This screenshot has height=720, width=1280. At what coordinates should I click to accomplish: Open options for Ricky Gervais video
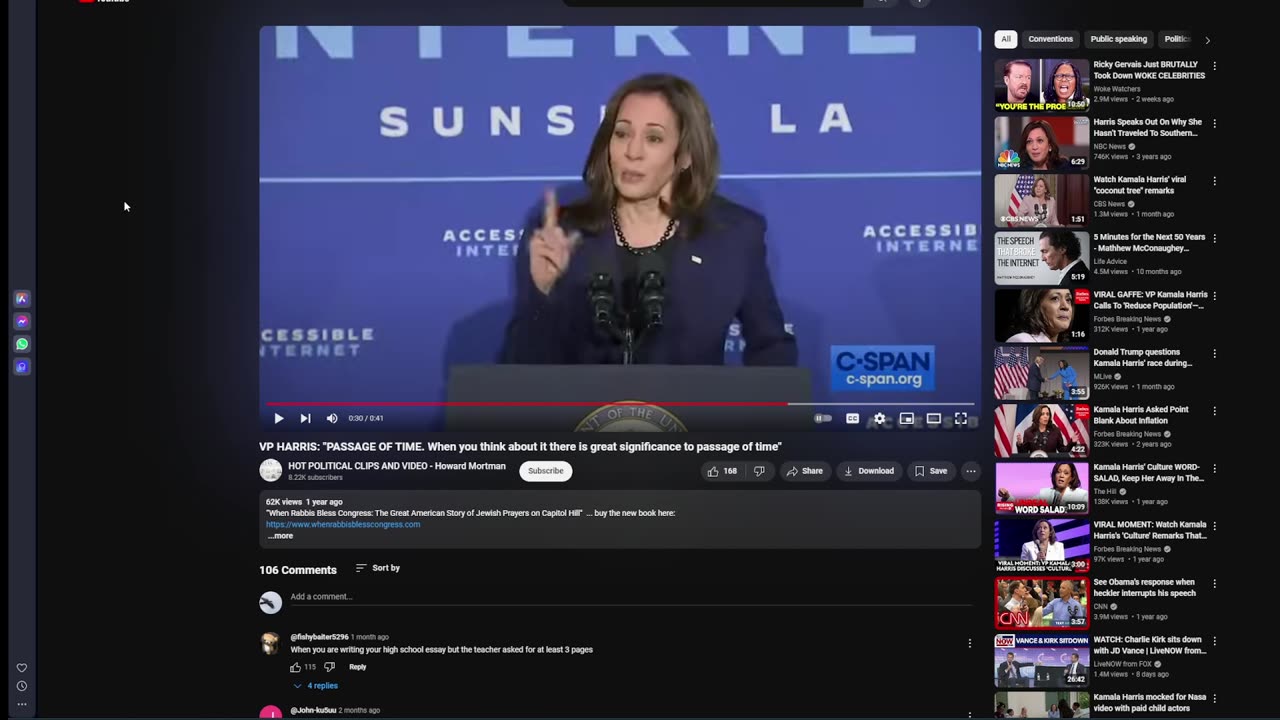(x=1215, y=66)
